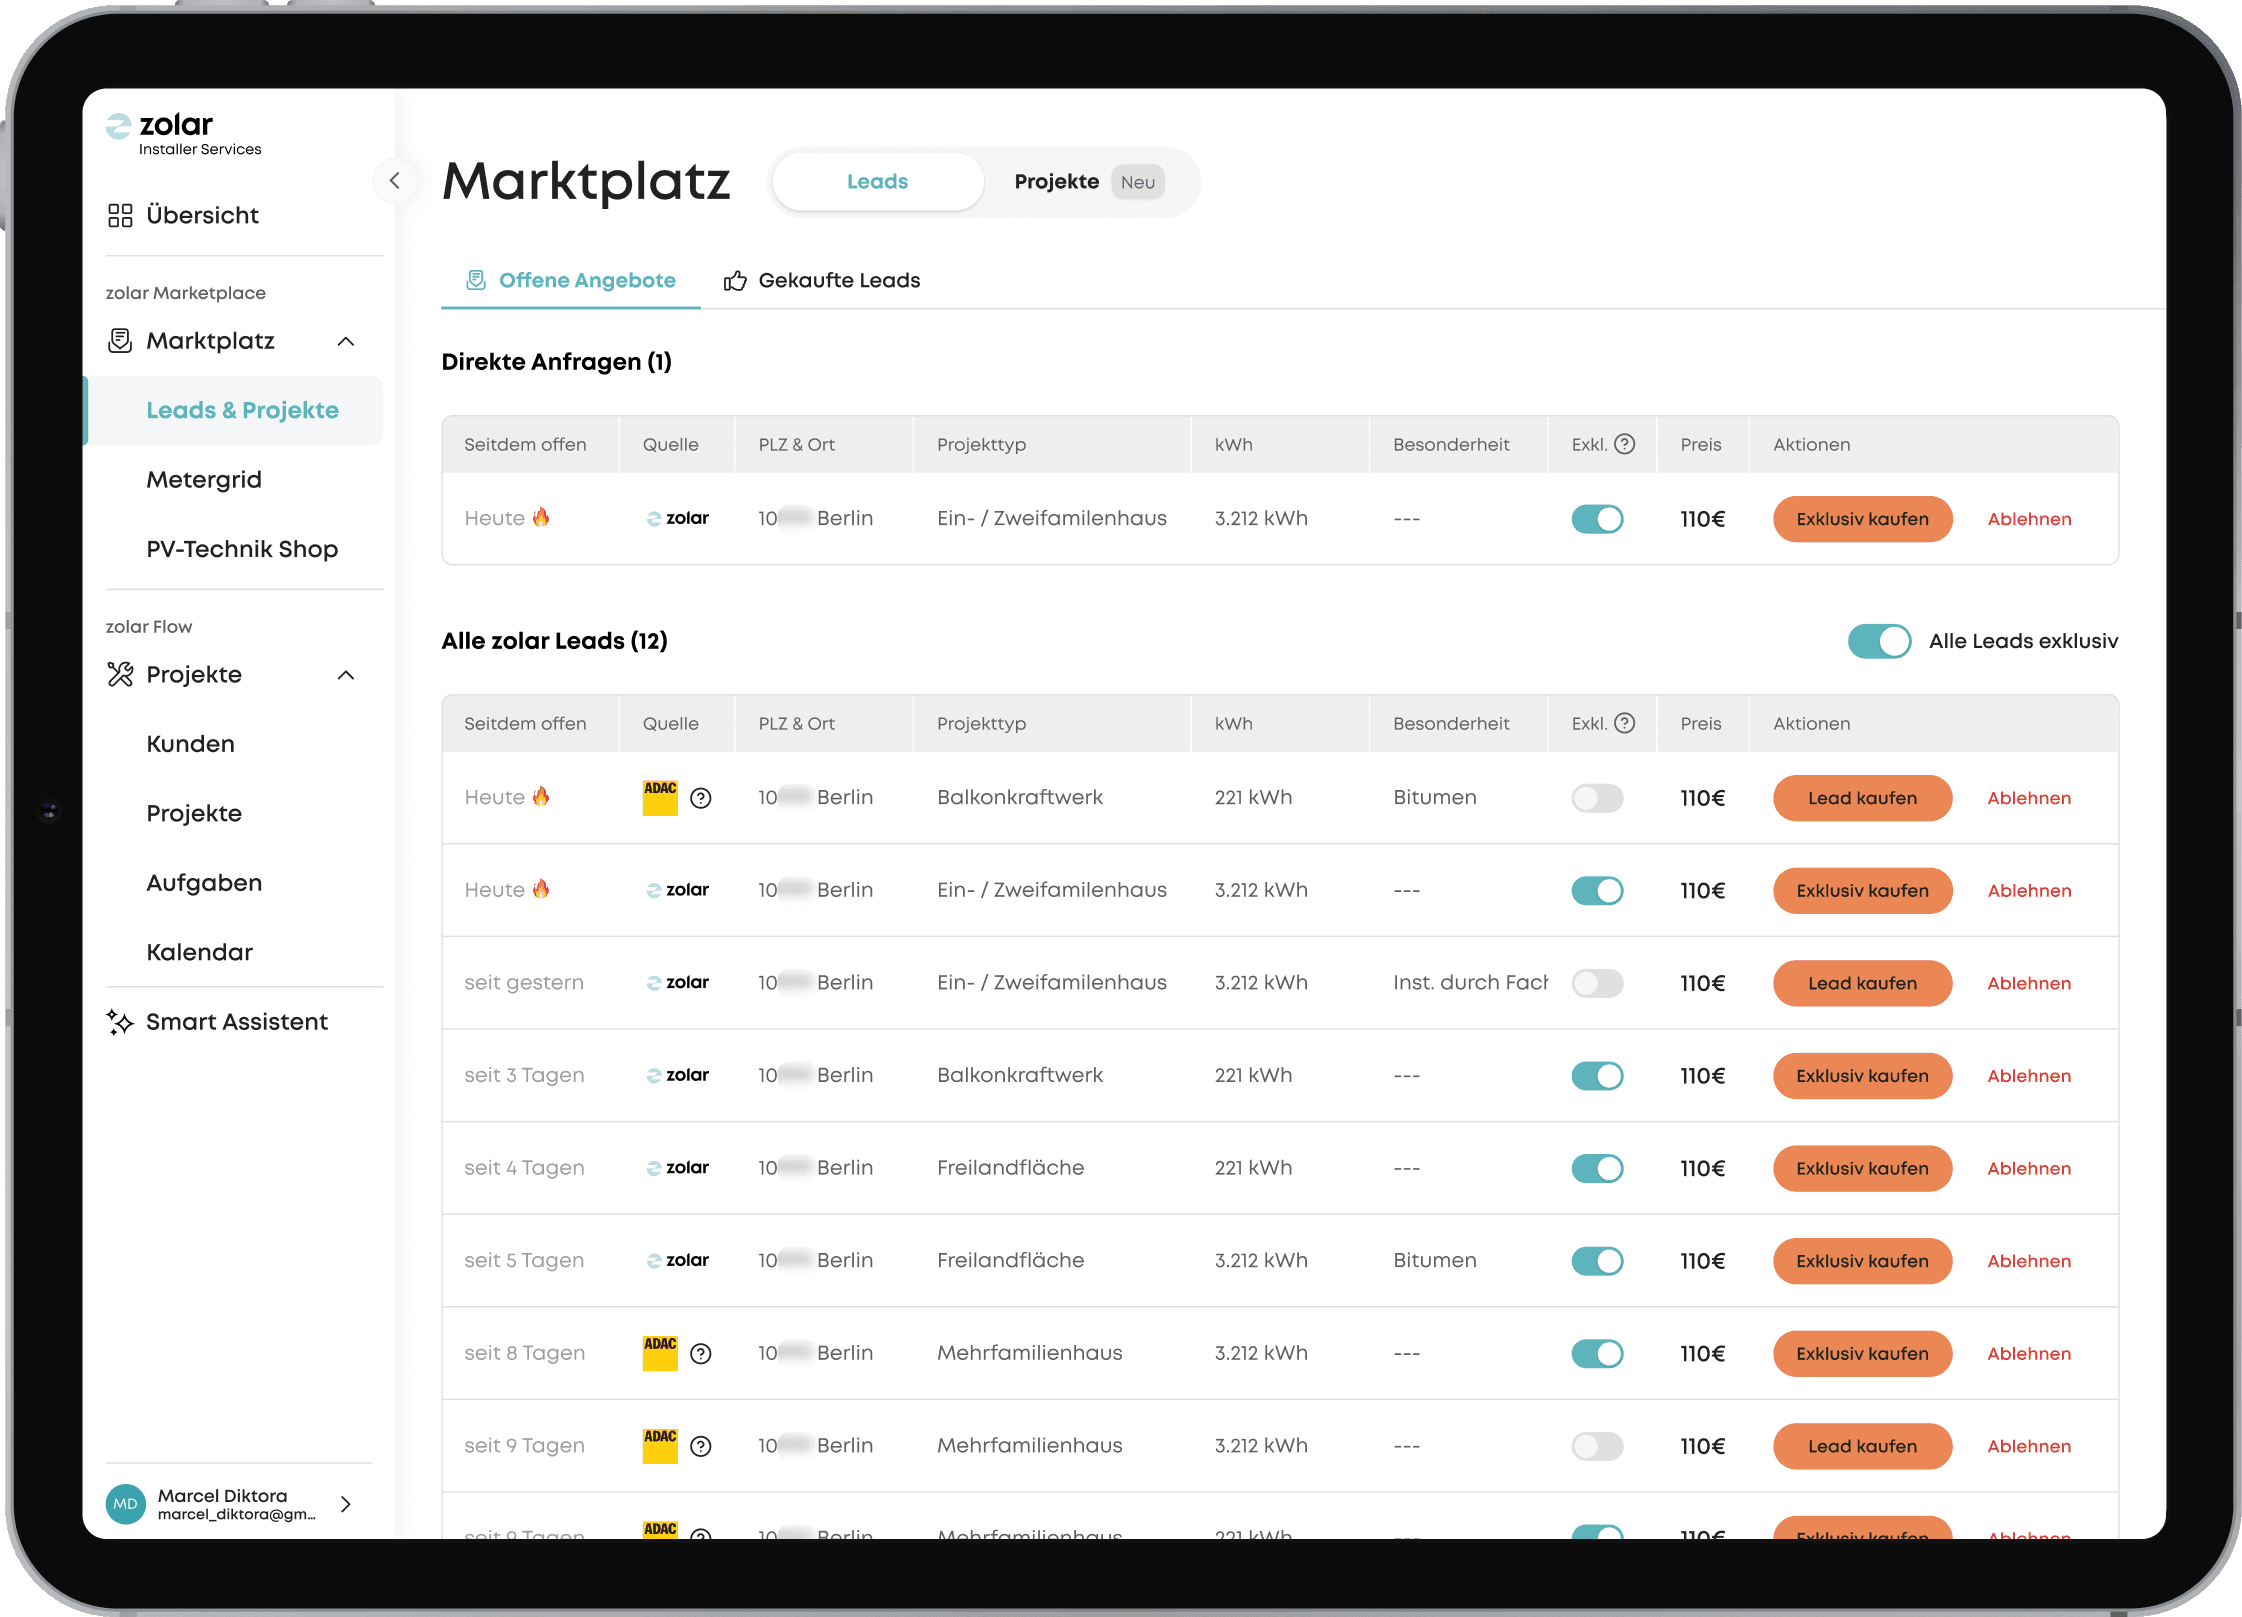Viewport: 2242px width, 1617px height.
Task: Click the Smart Assistent sparkle icon
Action: (120, 1022)
